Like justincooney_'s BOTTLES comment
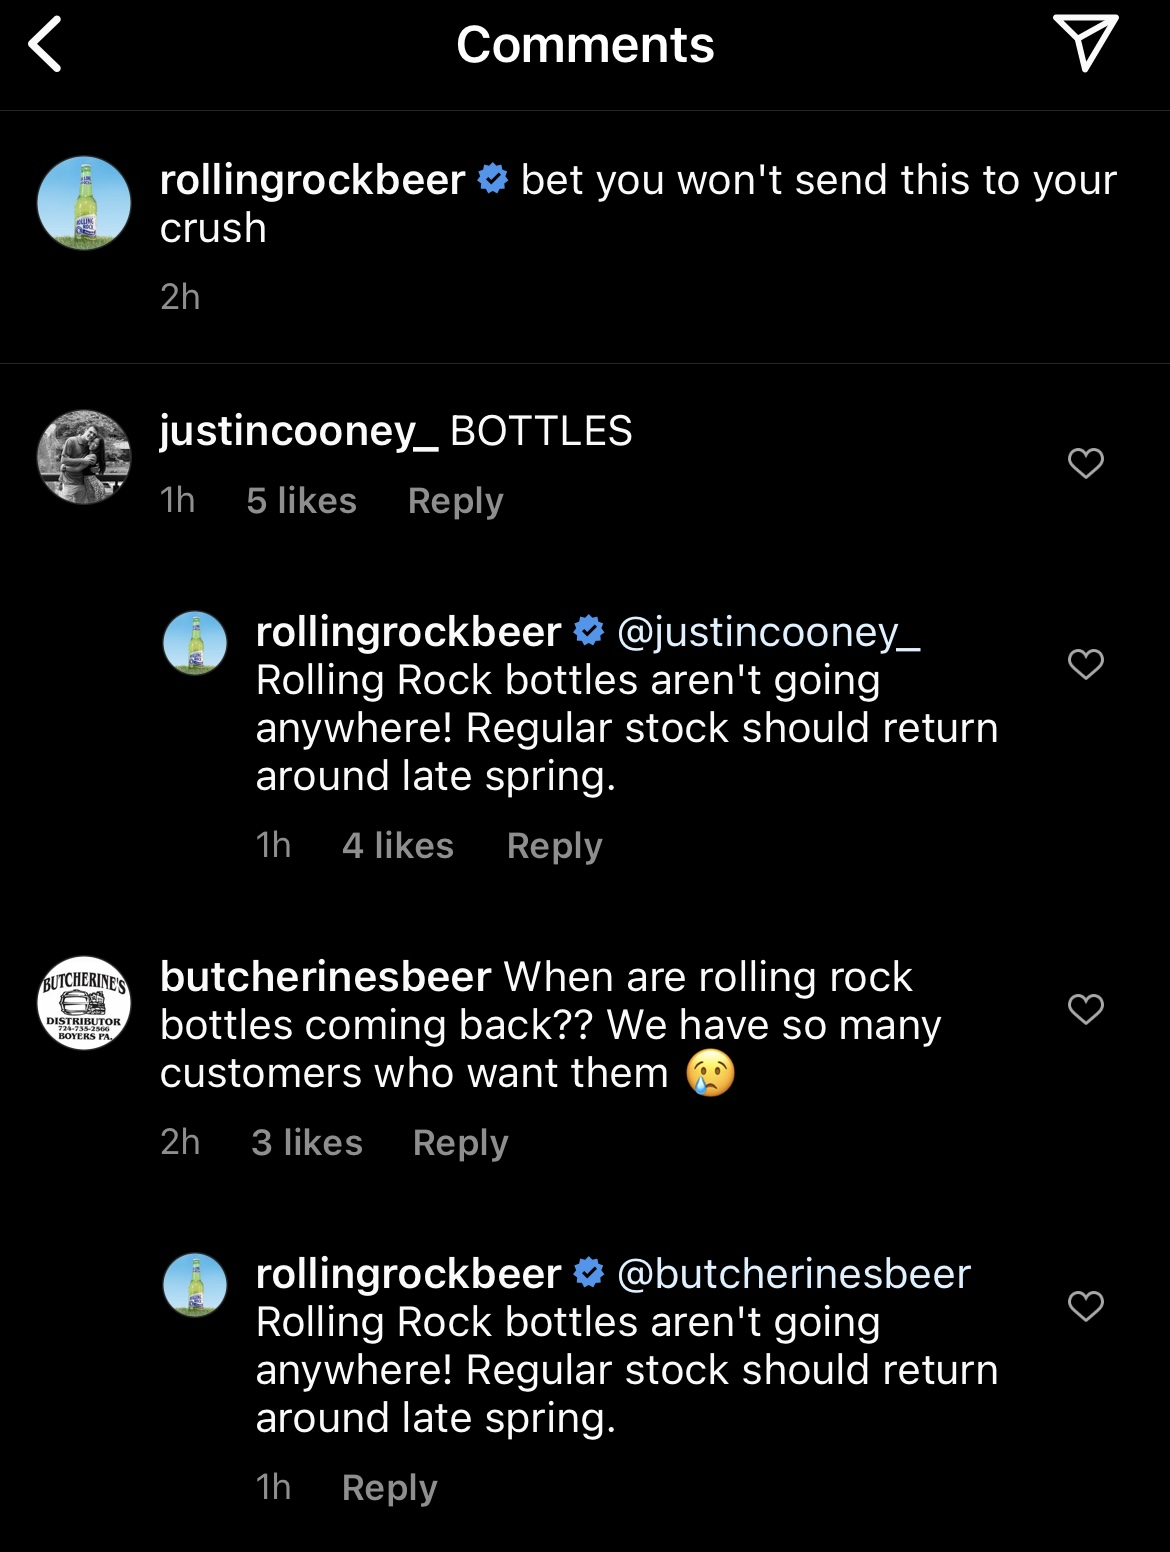The height and width of the screenshot is (1552, 1170). pos(1085,463)
